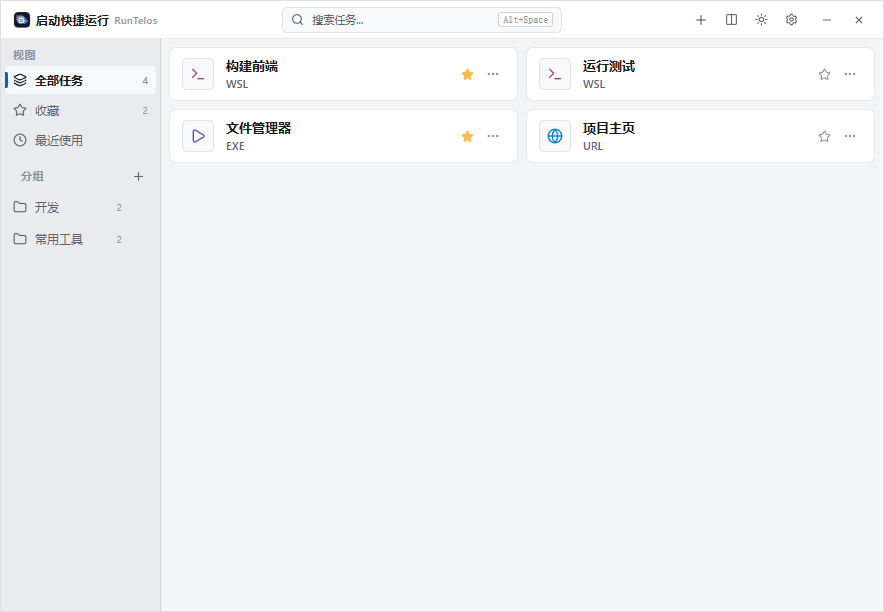Click the 运行测试 task title
The image size is (884, 612).
point(609,66)
